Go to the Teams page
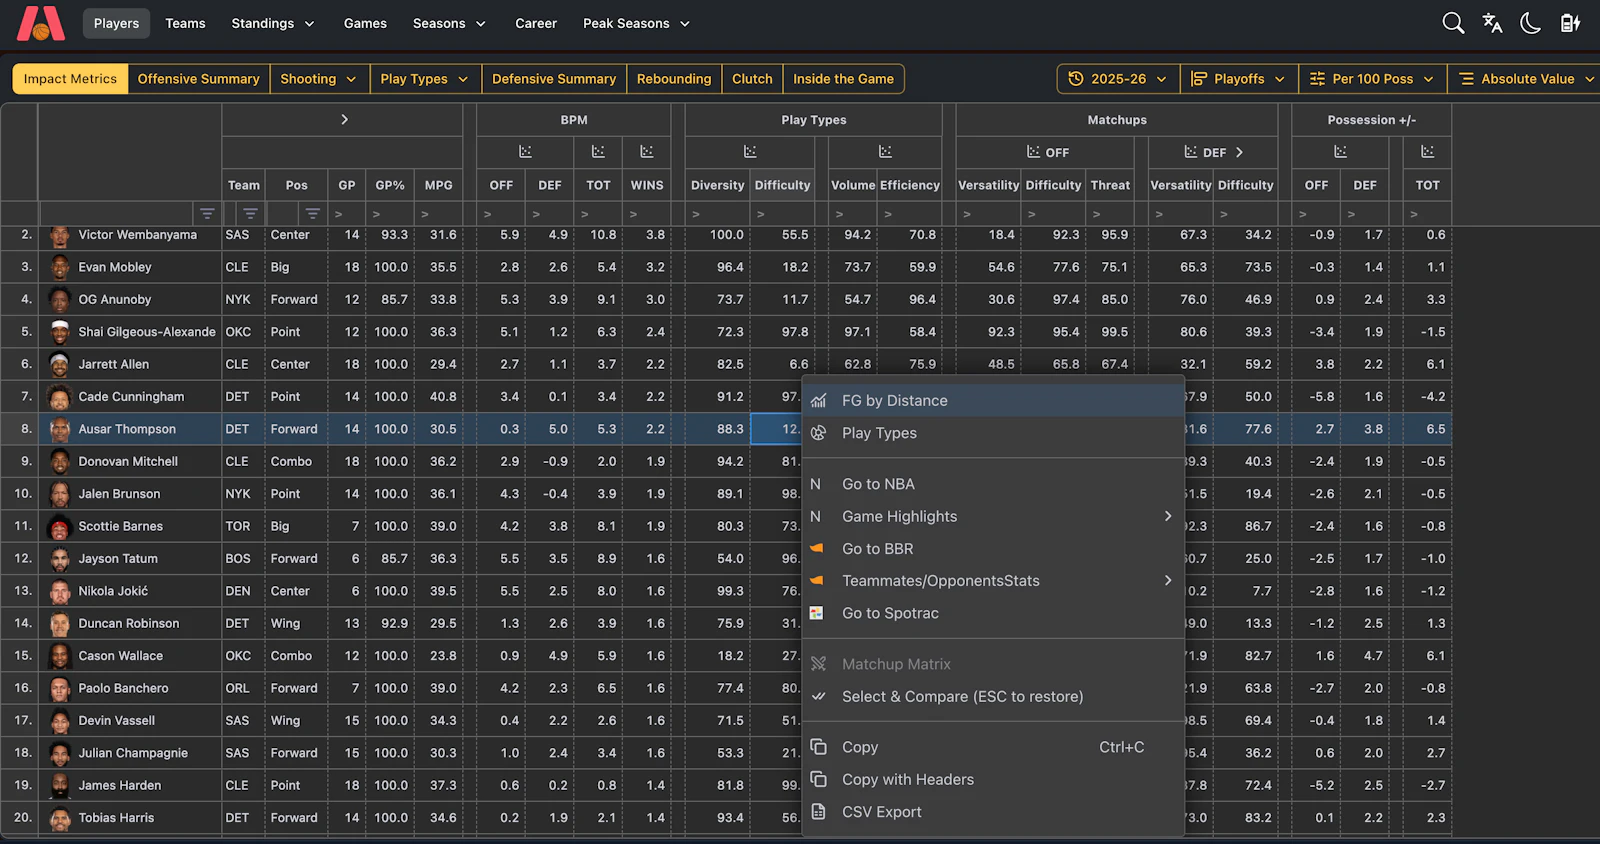Image resolution: width=1600 pixels, height=844 pixels. pyautogui.click(x=185, y=23)
